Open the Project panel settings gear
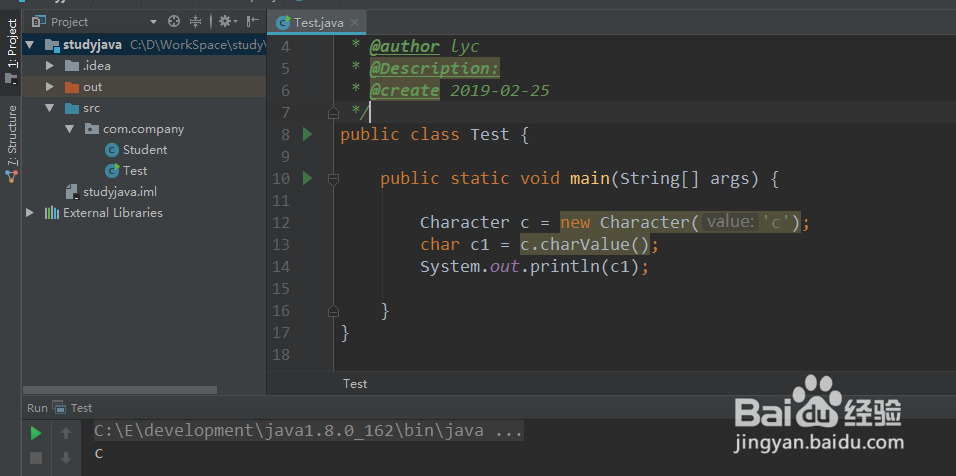956x476 pixels. pos(227,22)
